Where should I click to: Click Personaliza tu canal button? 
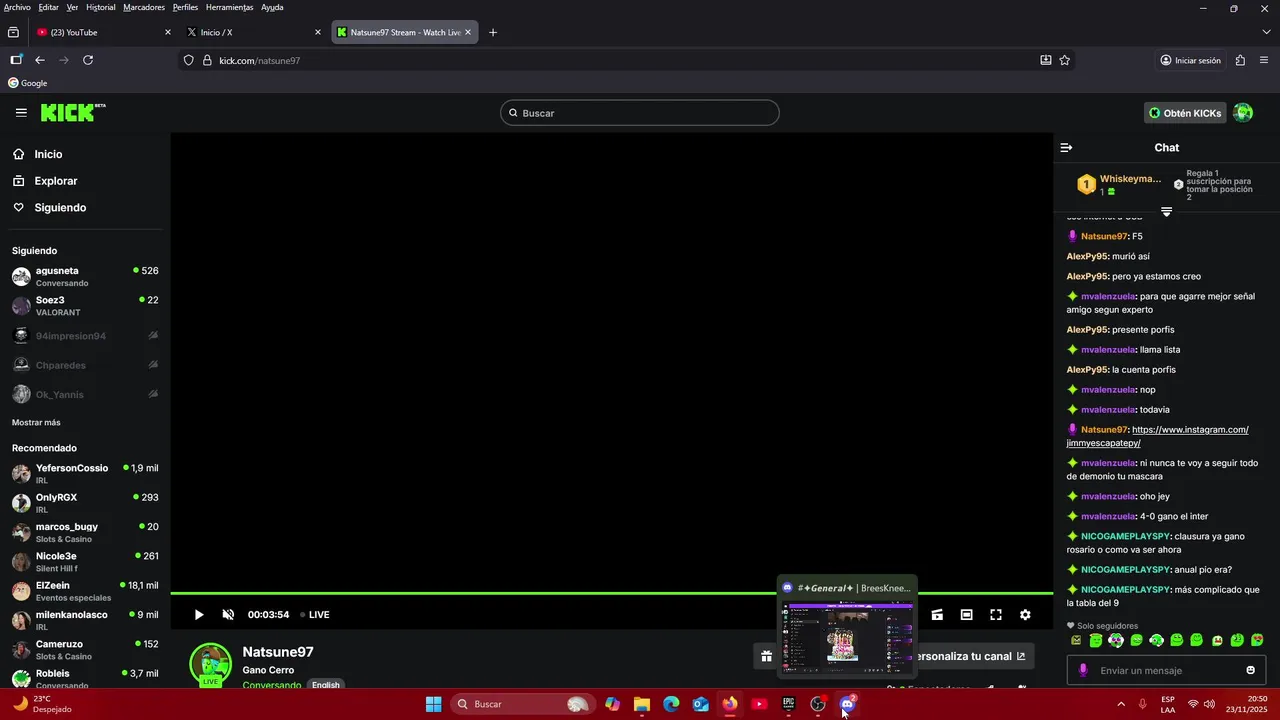[968, 656]
